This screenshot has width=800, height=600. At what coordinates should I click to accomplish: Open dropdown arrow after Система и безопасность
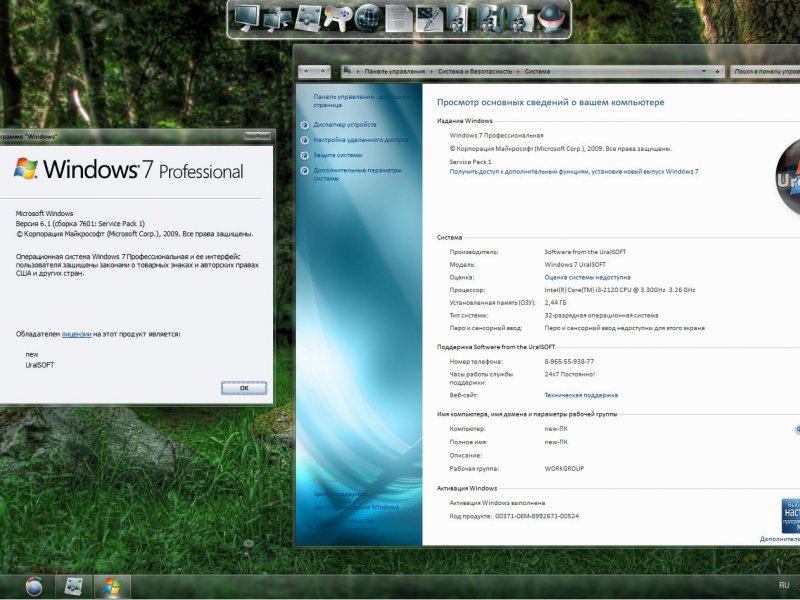point(518,72)
